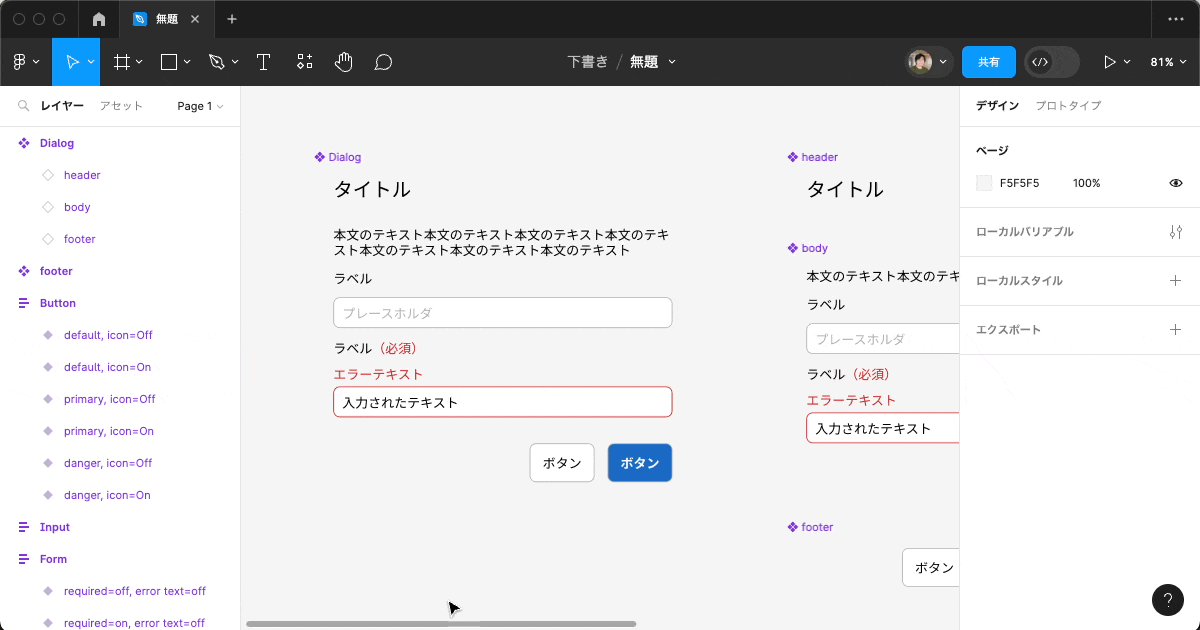Viewport: 1200px width, 630px height.
Task: Expand the shape tool dropdown chevron
Action: point(185,61)
